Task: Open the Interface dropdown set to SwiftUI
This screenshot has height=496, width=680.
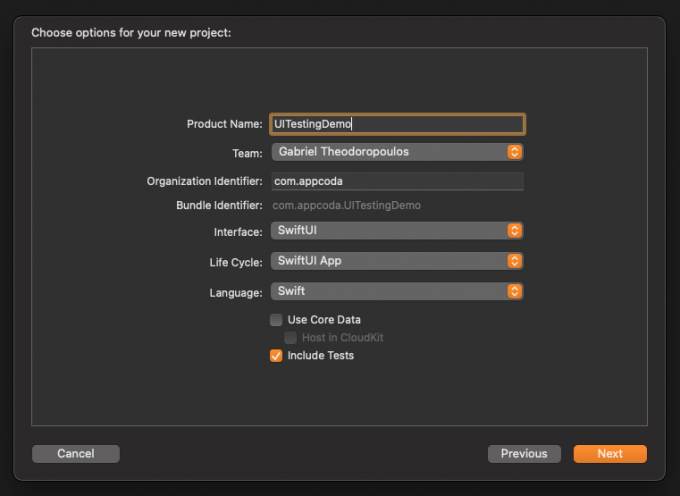Action: (x=390, y=231)
